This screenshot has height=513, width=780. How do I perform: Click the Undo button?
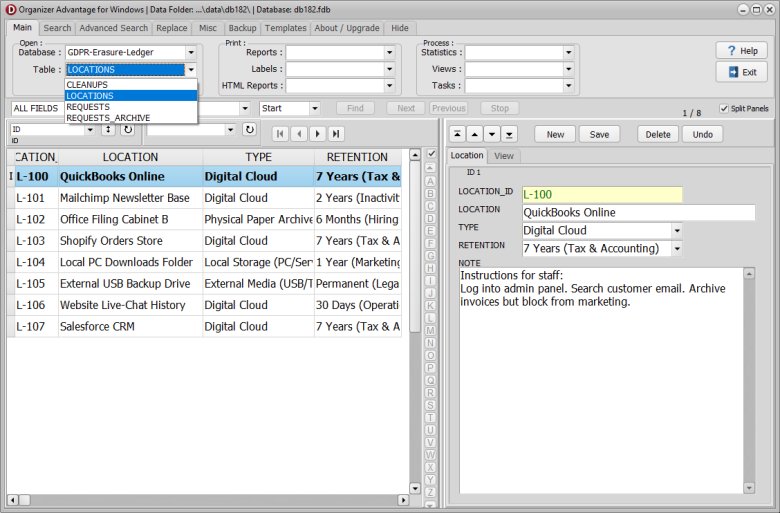click(702, 134)
